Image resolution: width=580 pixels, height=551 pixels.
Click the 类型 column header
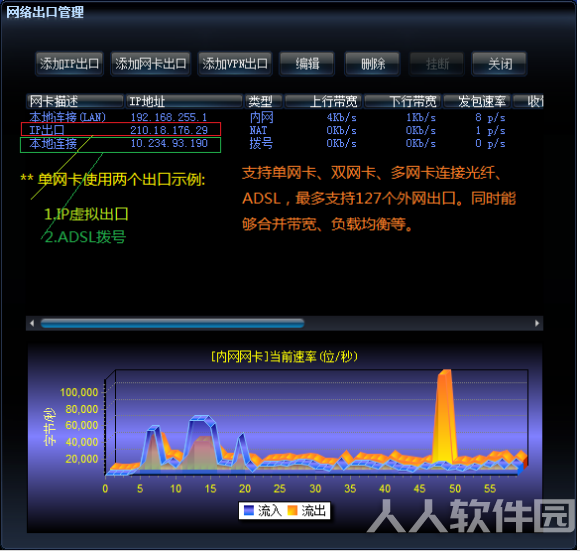[264, 101]
